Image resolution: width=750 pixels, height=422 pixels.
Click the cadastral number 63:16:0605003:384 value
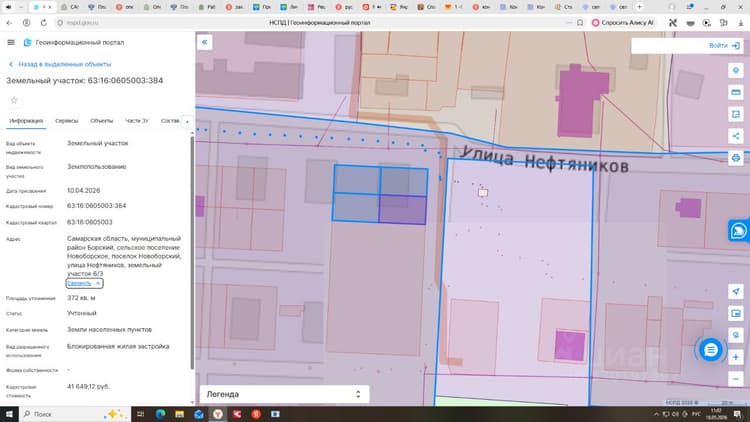97,206
